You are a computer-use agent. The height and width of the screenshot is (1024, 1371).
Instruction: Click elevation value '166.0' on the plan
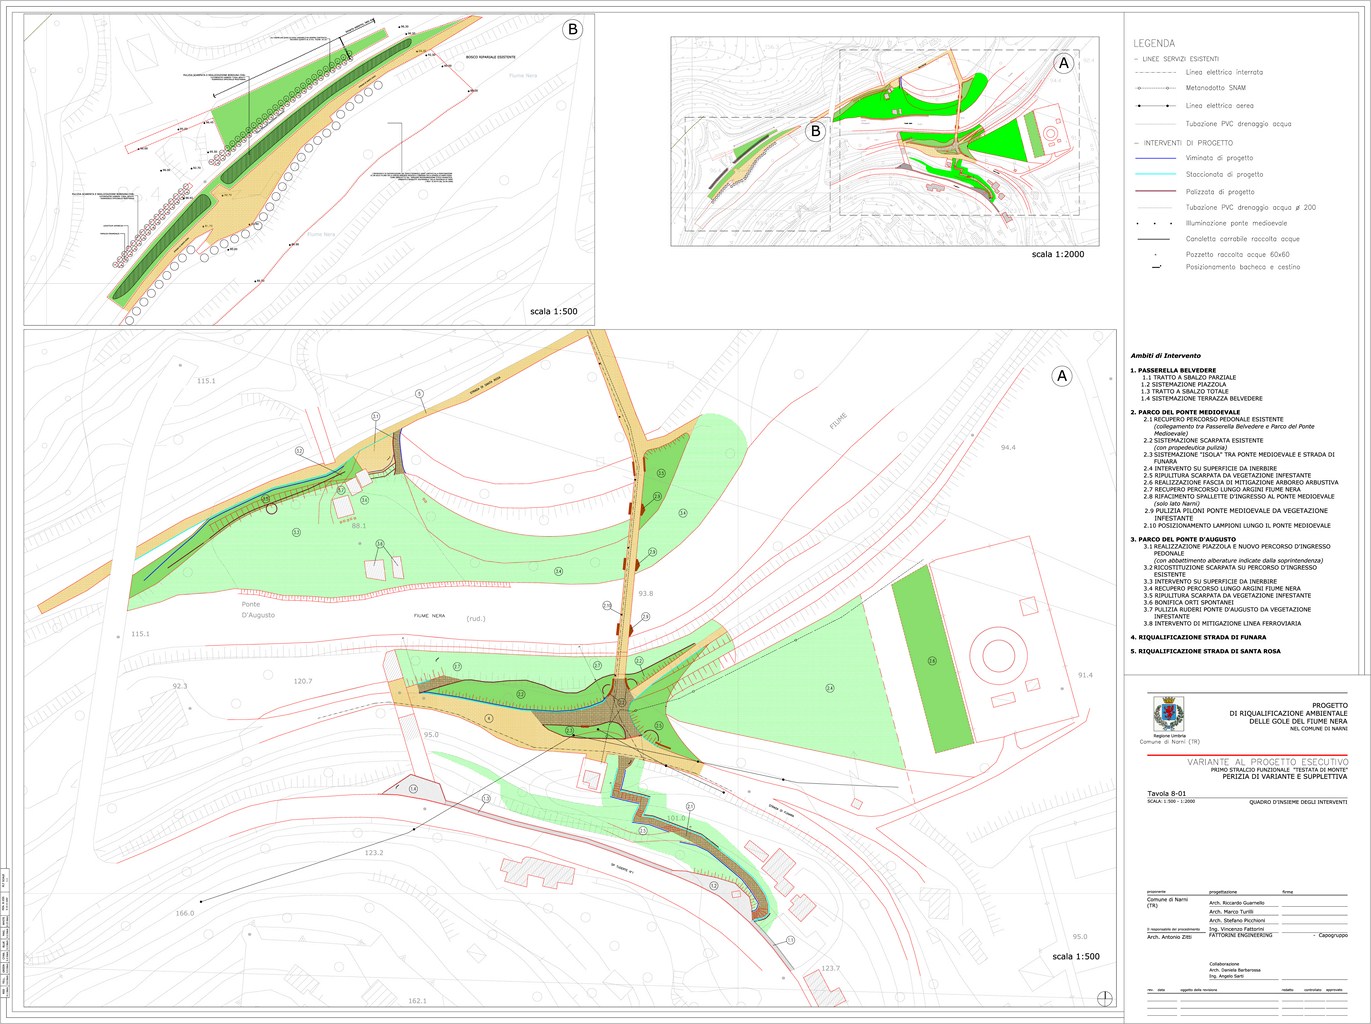185,913
